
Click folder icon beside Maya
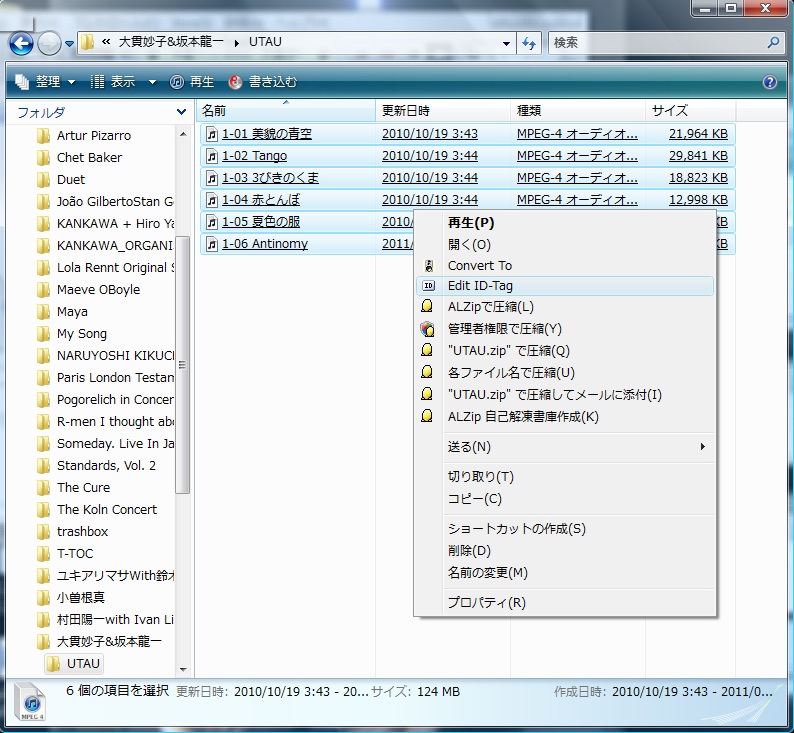click(x=44, y=312)
